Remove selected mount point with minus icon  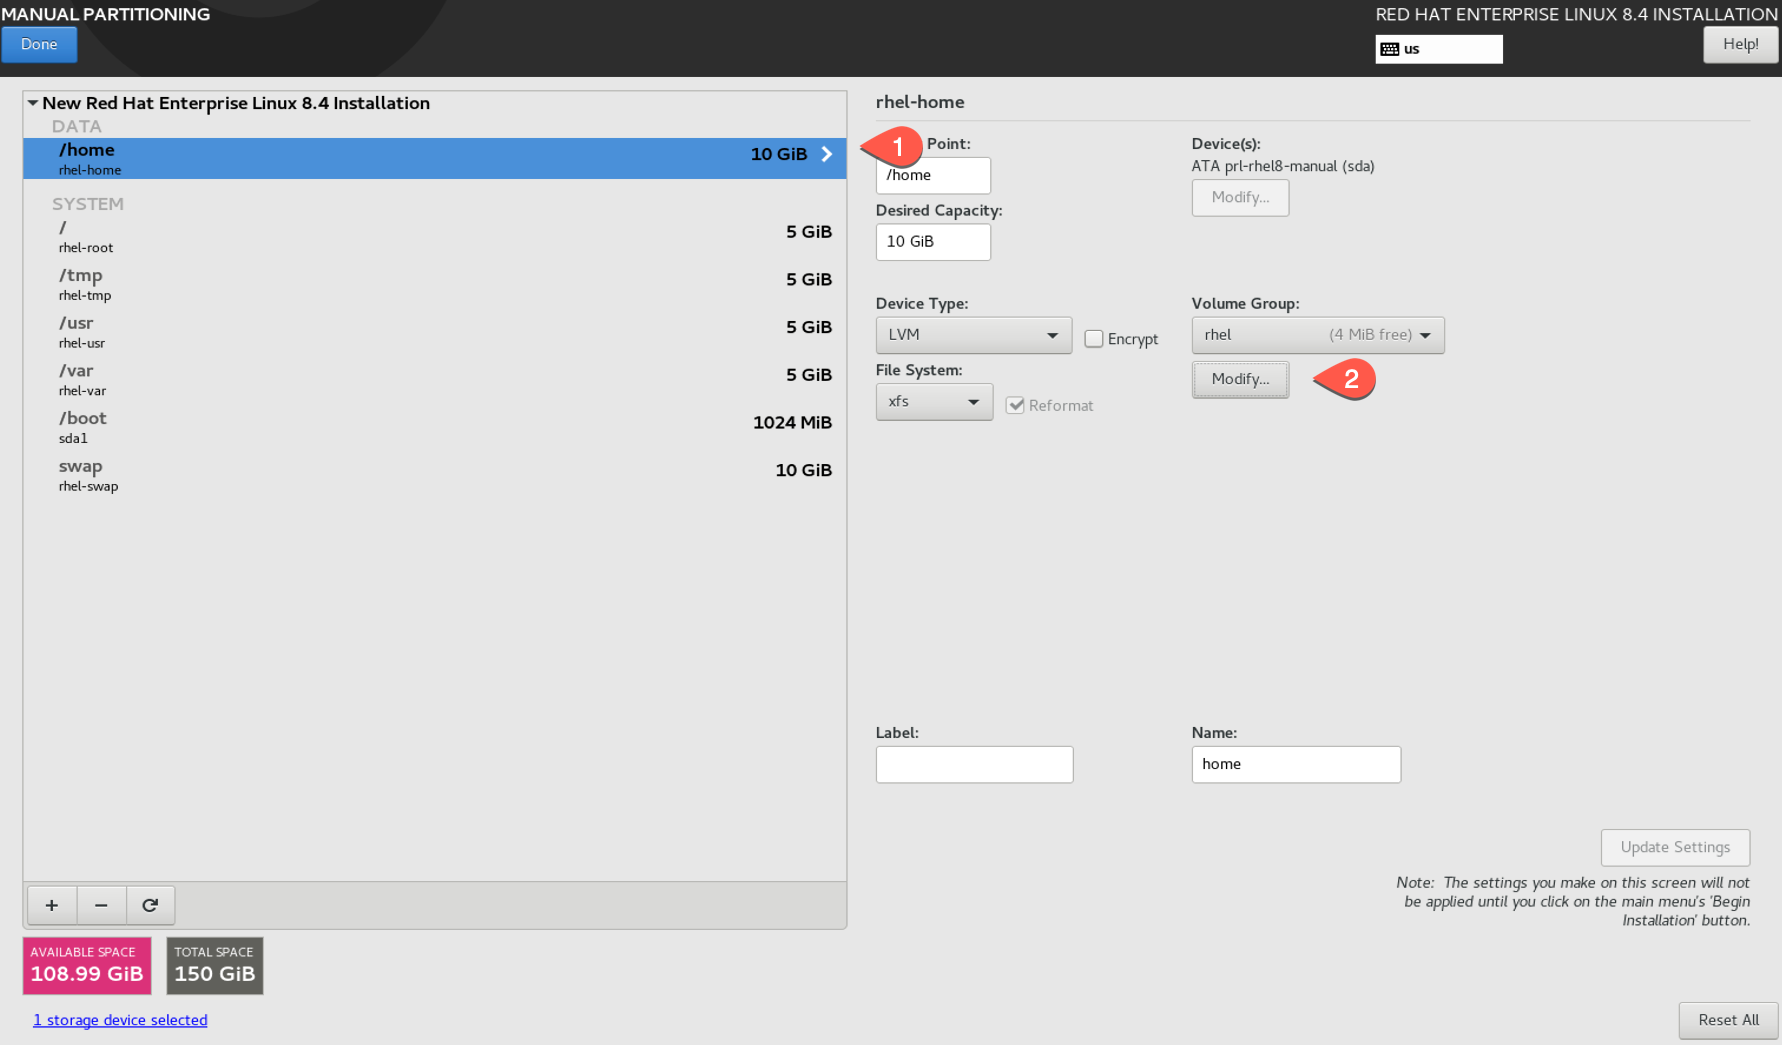pos(101,905)
